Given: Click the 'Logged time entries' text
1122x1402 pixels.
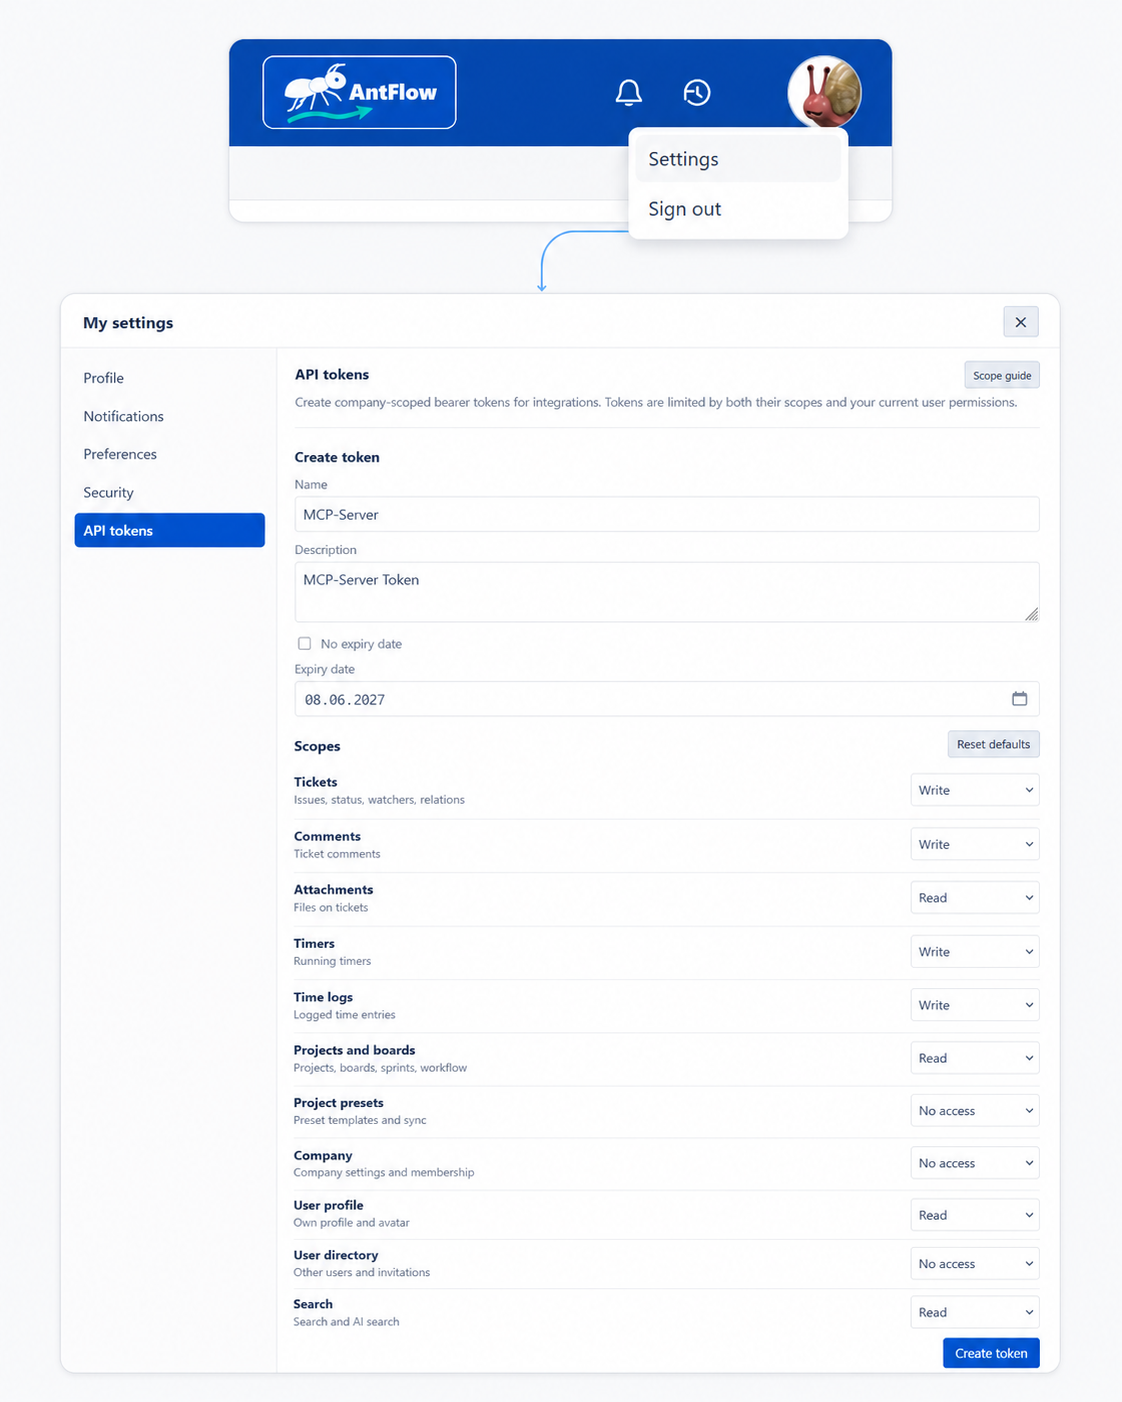Looking at the screenshot, I should click(x=344, y=1015).
